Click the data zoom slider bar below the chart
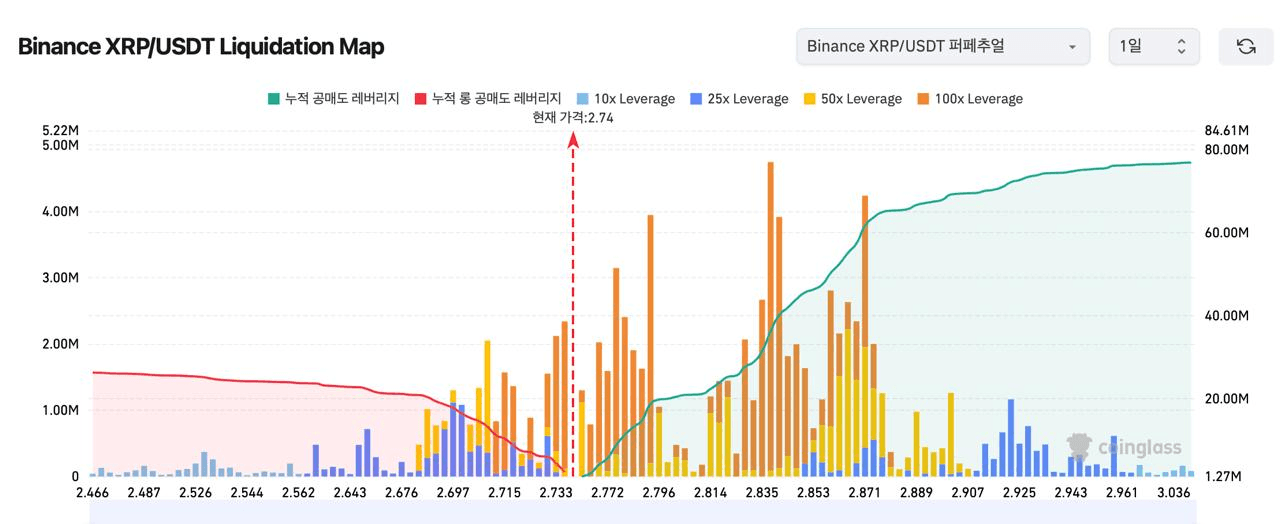Viewport: 1280px width, 524px height. coord(642,513)
